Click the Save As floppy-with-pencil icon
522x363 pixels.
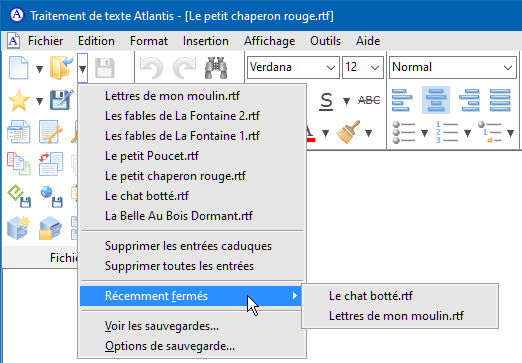(61, 100)
